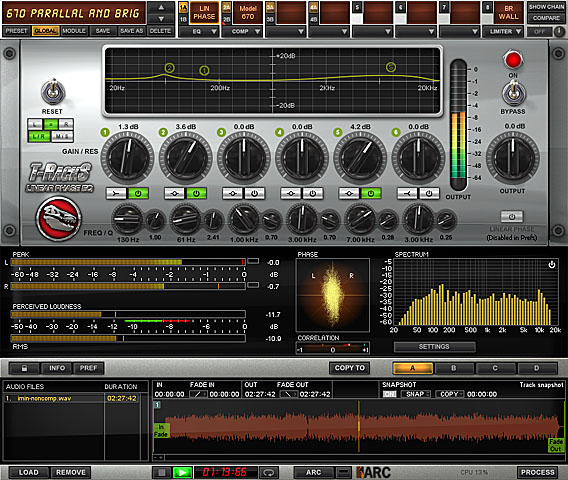This screenshot has width=568, height=480.
Task: Flip the BYPASS toggle switch
Action: pyautogui.click(x=513, y=93)
